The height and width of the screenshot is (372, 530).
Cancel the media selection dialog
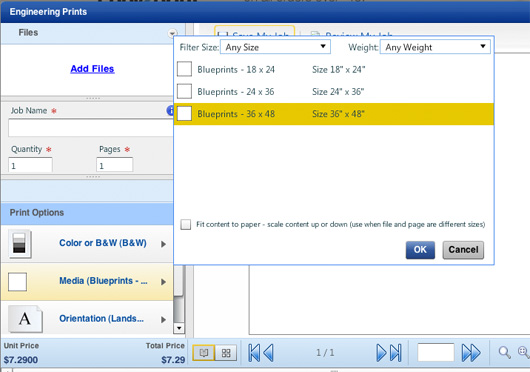(463, 250)
